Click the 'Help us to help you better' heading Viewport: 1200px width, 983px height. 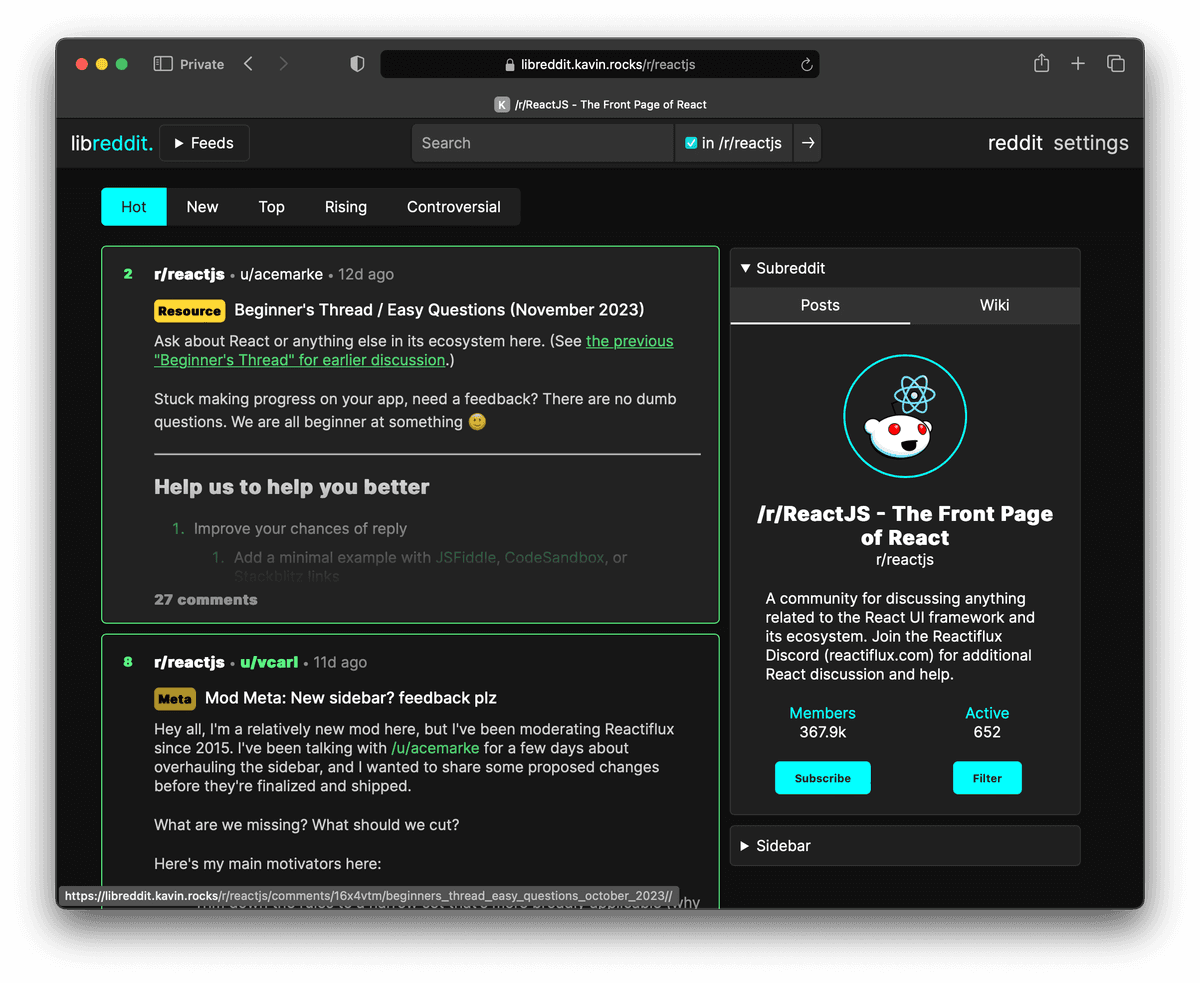point(292,487)
